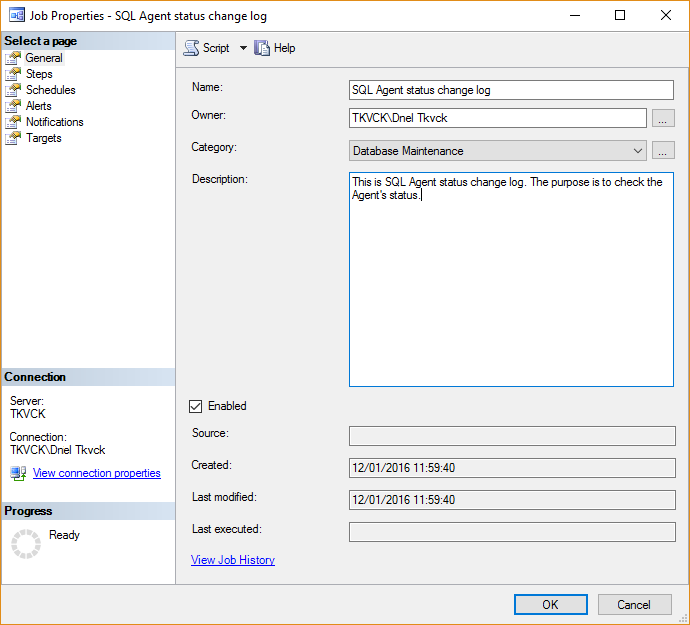Toggle the Enabled checkbox
The width and height of the screenshot is (690, 625).
tap(196, 406)
